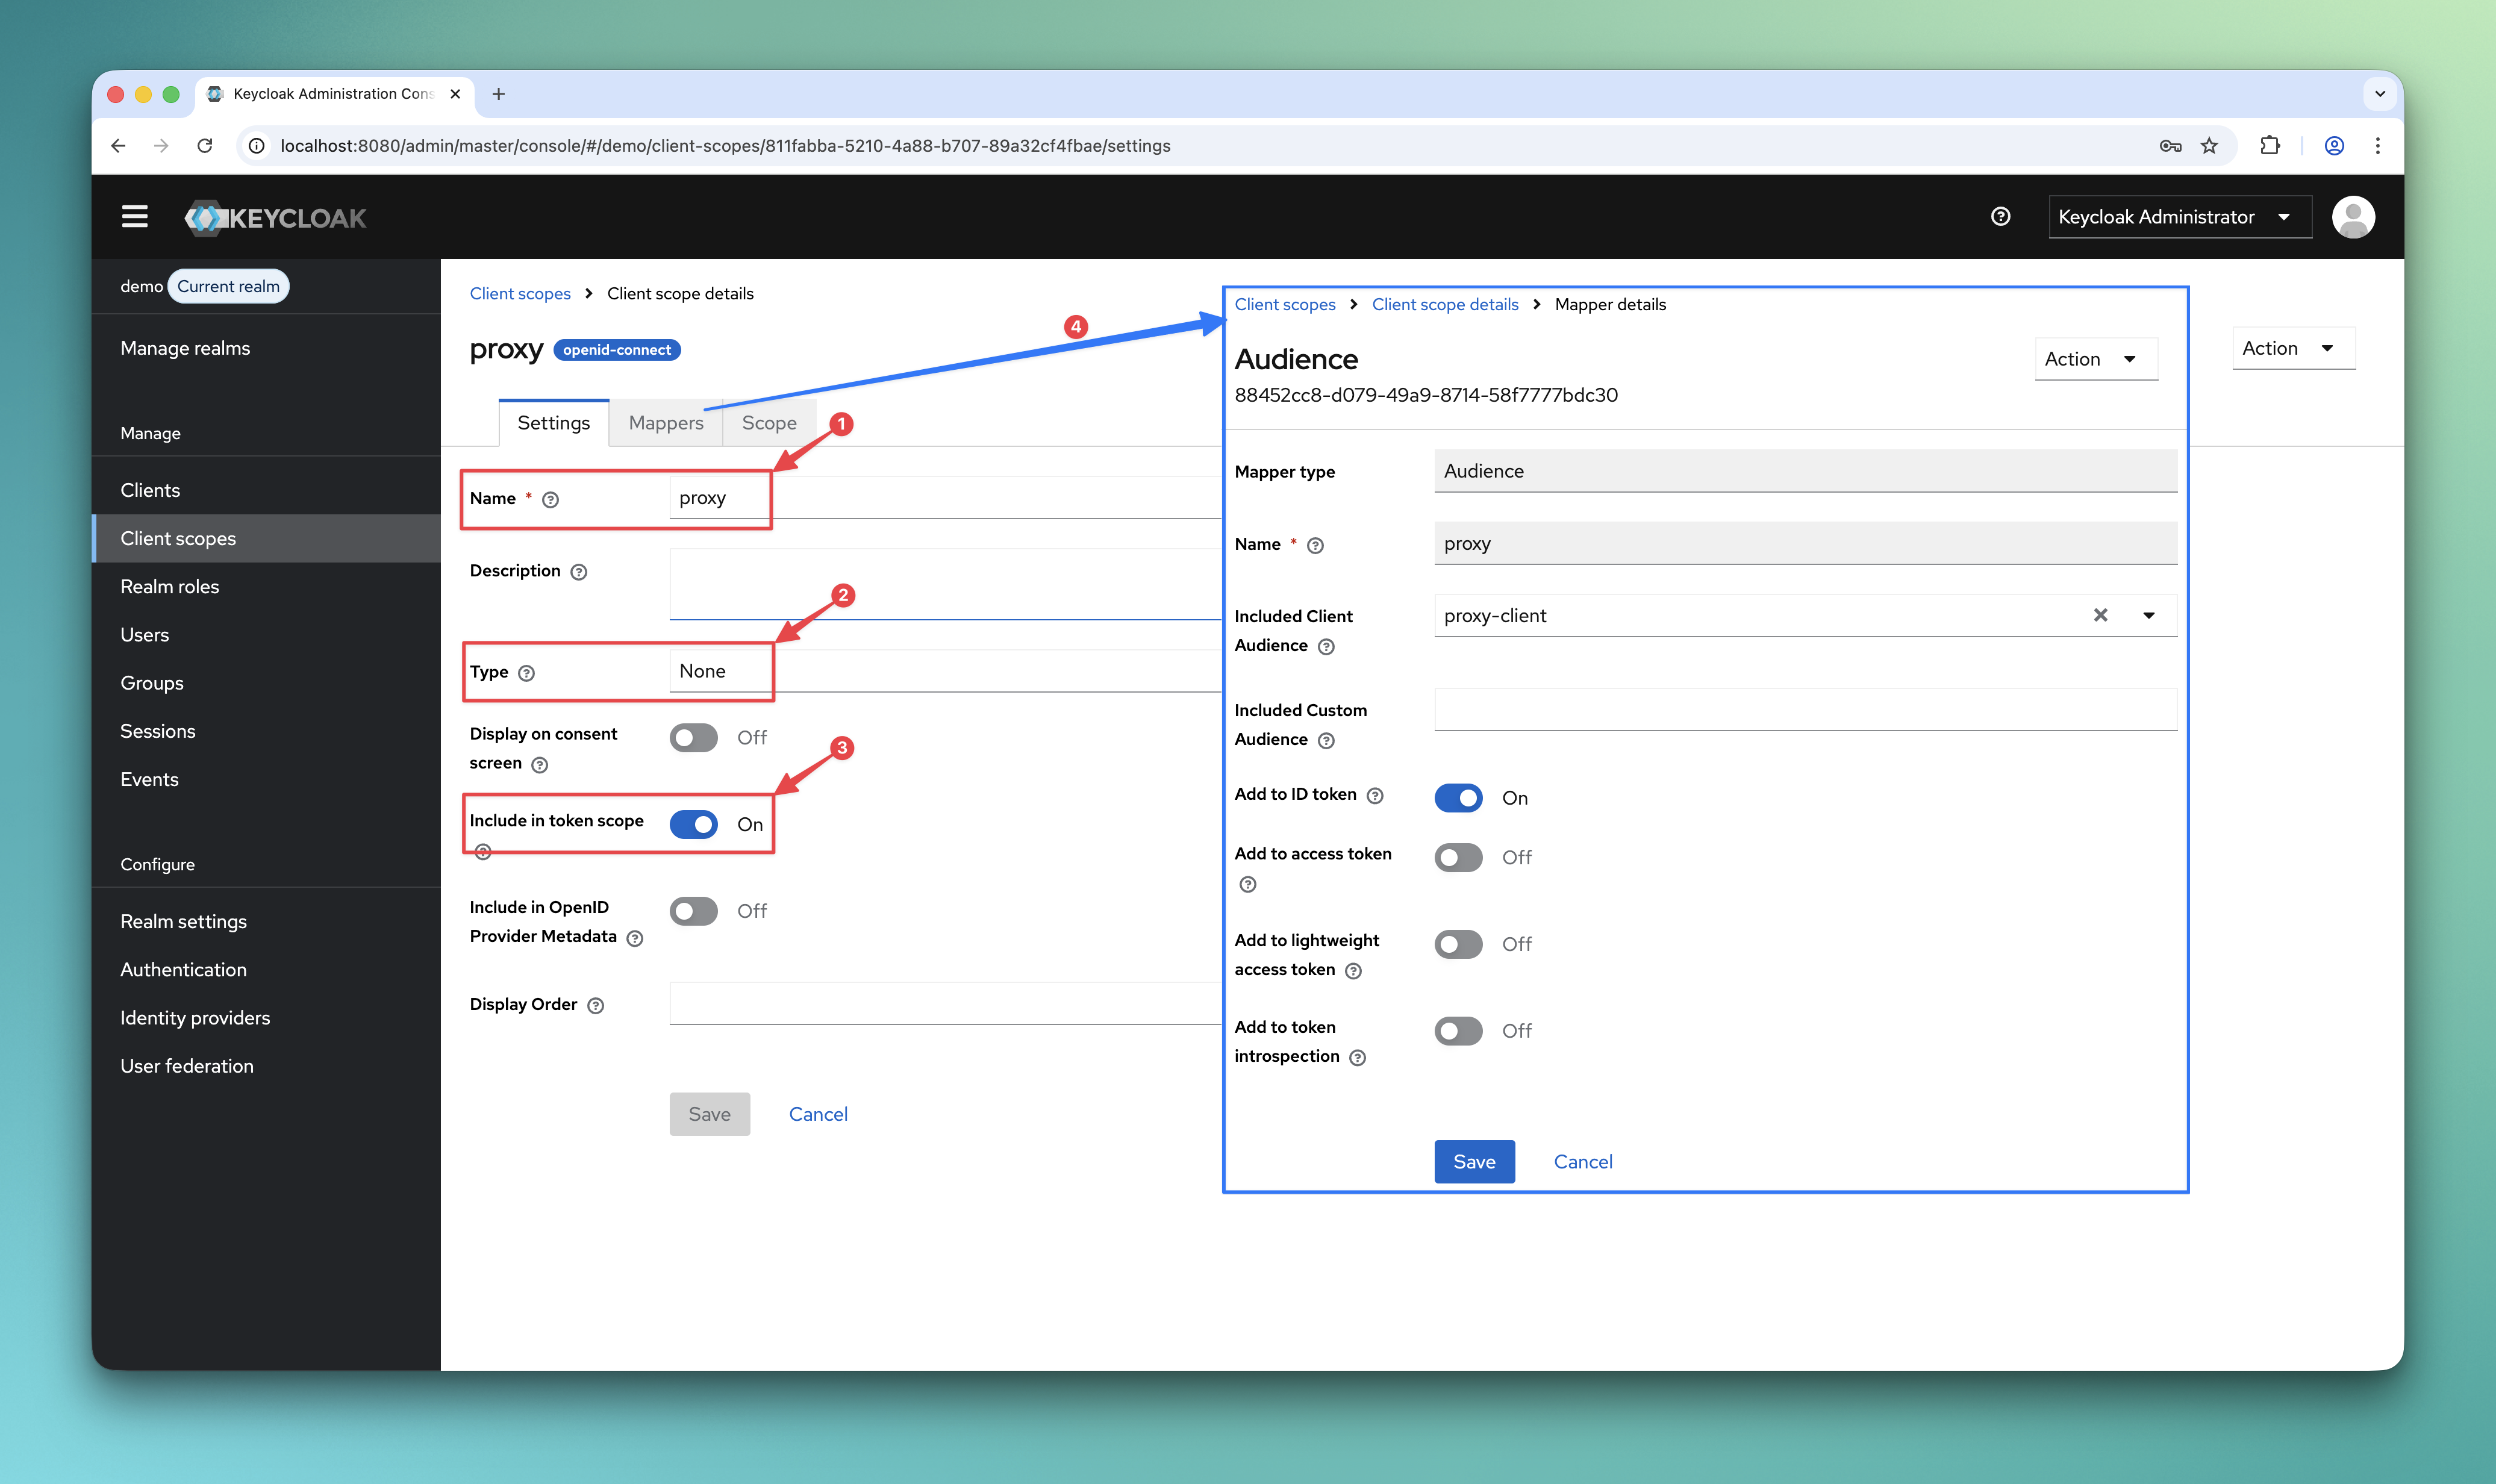2496x1484 pixels.
Task: Click the password key icon in address bar
Action: 2169,145
